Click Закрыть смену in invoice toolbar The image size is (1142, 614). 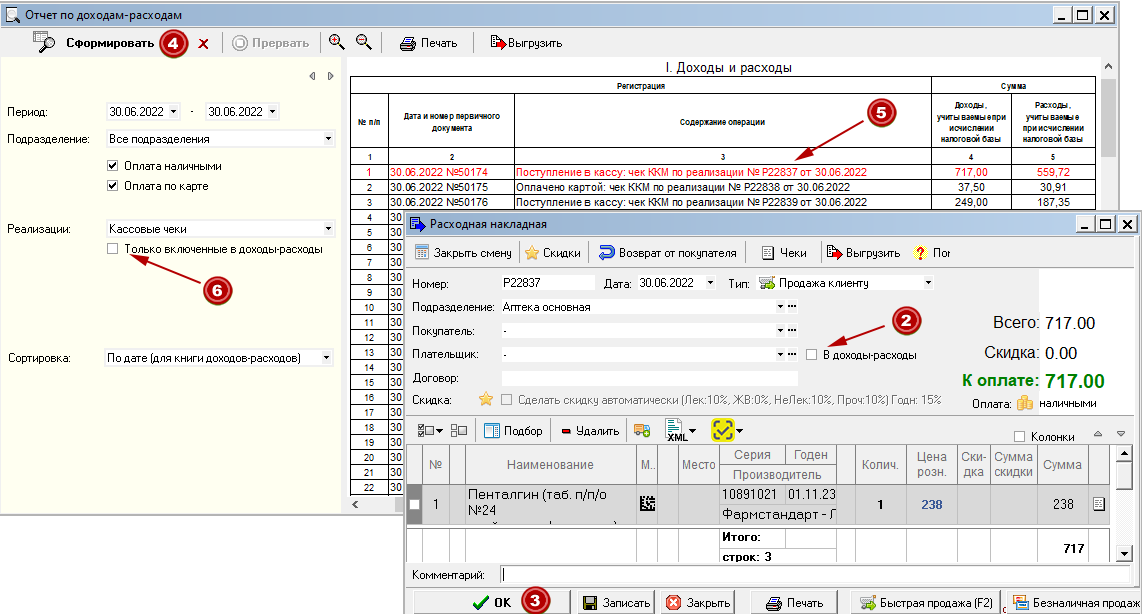pyautogui.click(x=463, y=253)
